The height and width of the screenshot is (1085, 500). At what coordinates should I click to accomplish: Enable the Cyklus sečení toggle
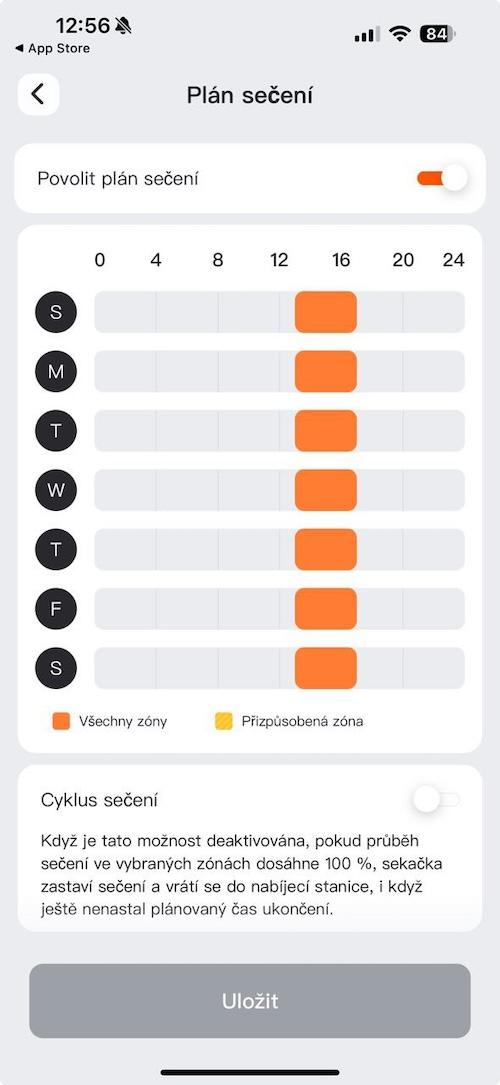coord(436,800)
